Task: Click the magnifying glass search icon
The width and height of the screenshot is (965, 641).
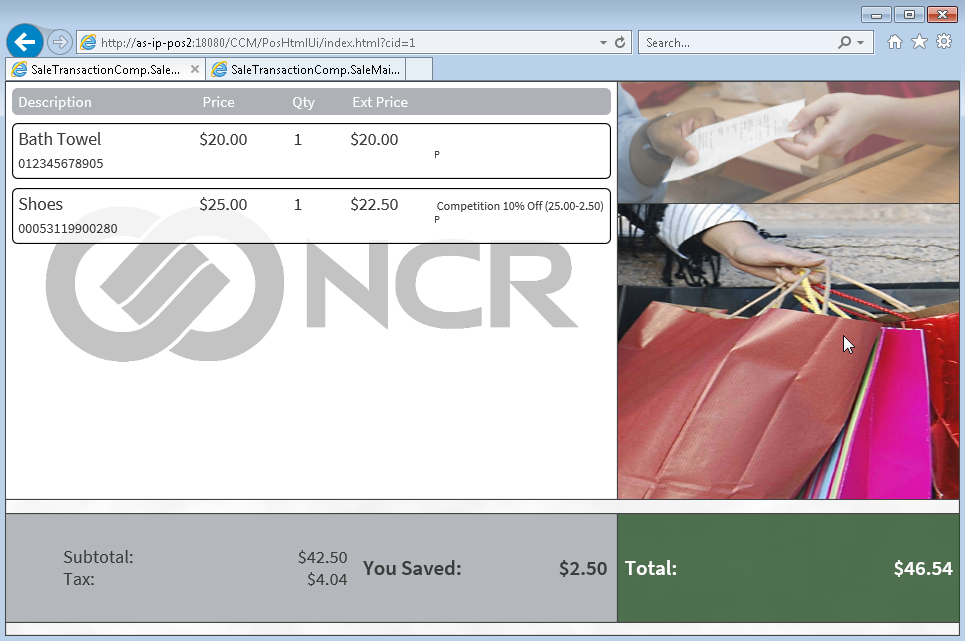Action: [x=844, y=42]
